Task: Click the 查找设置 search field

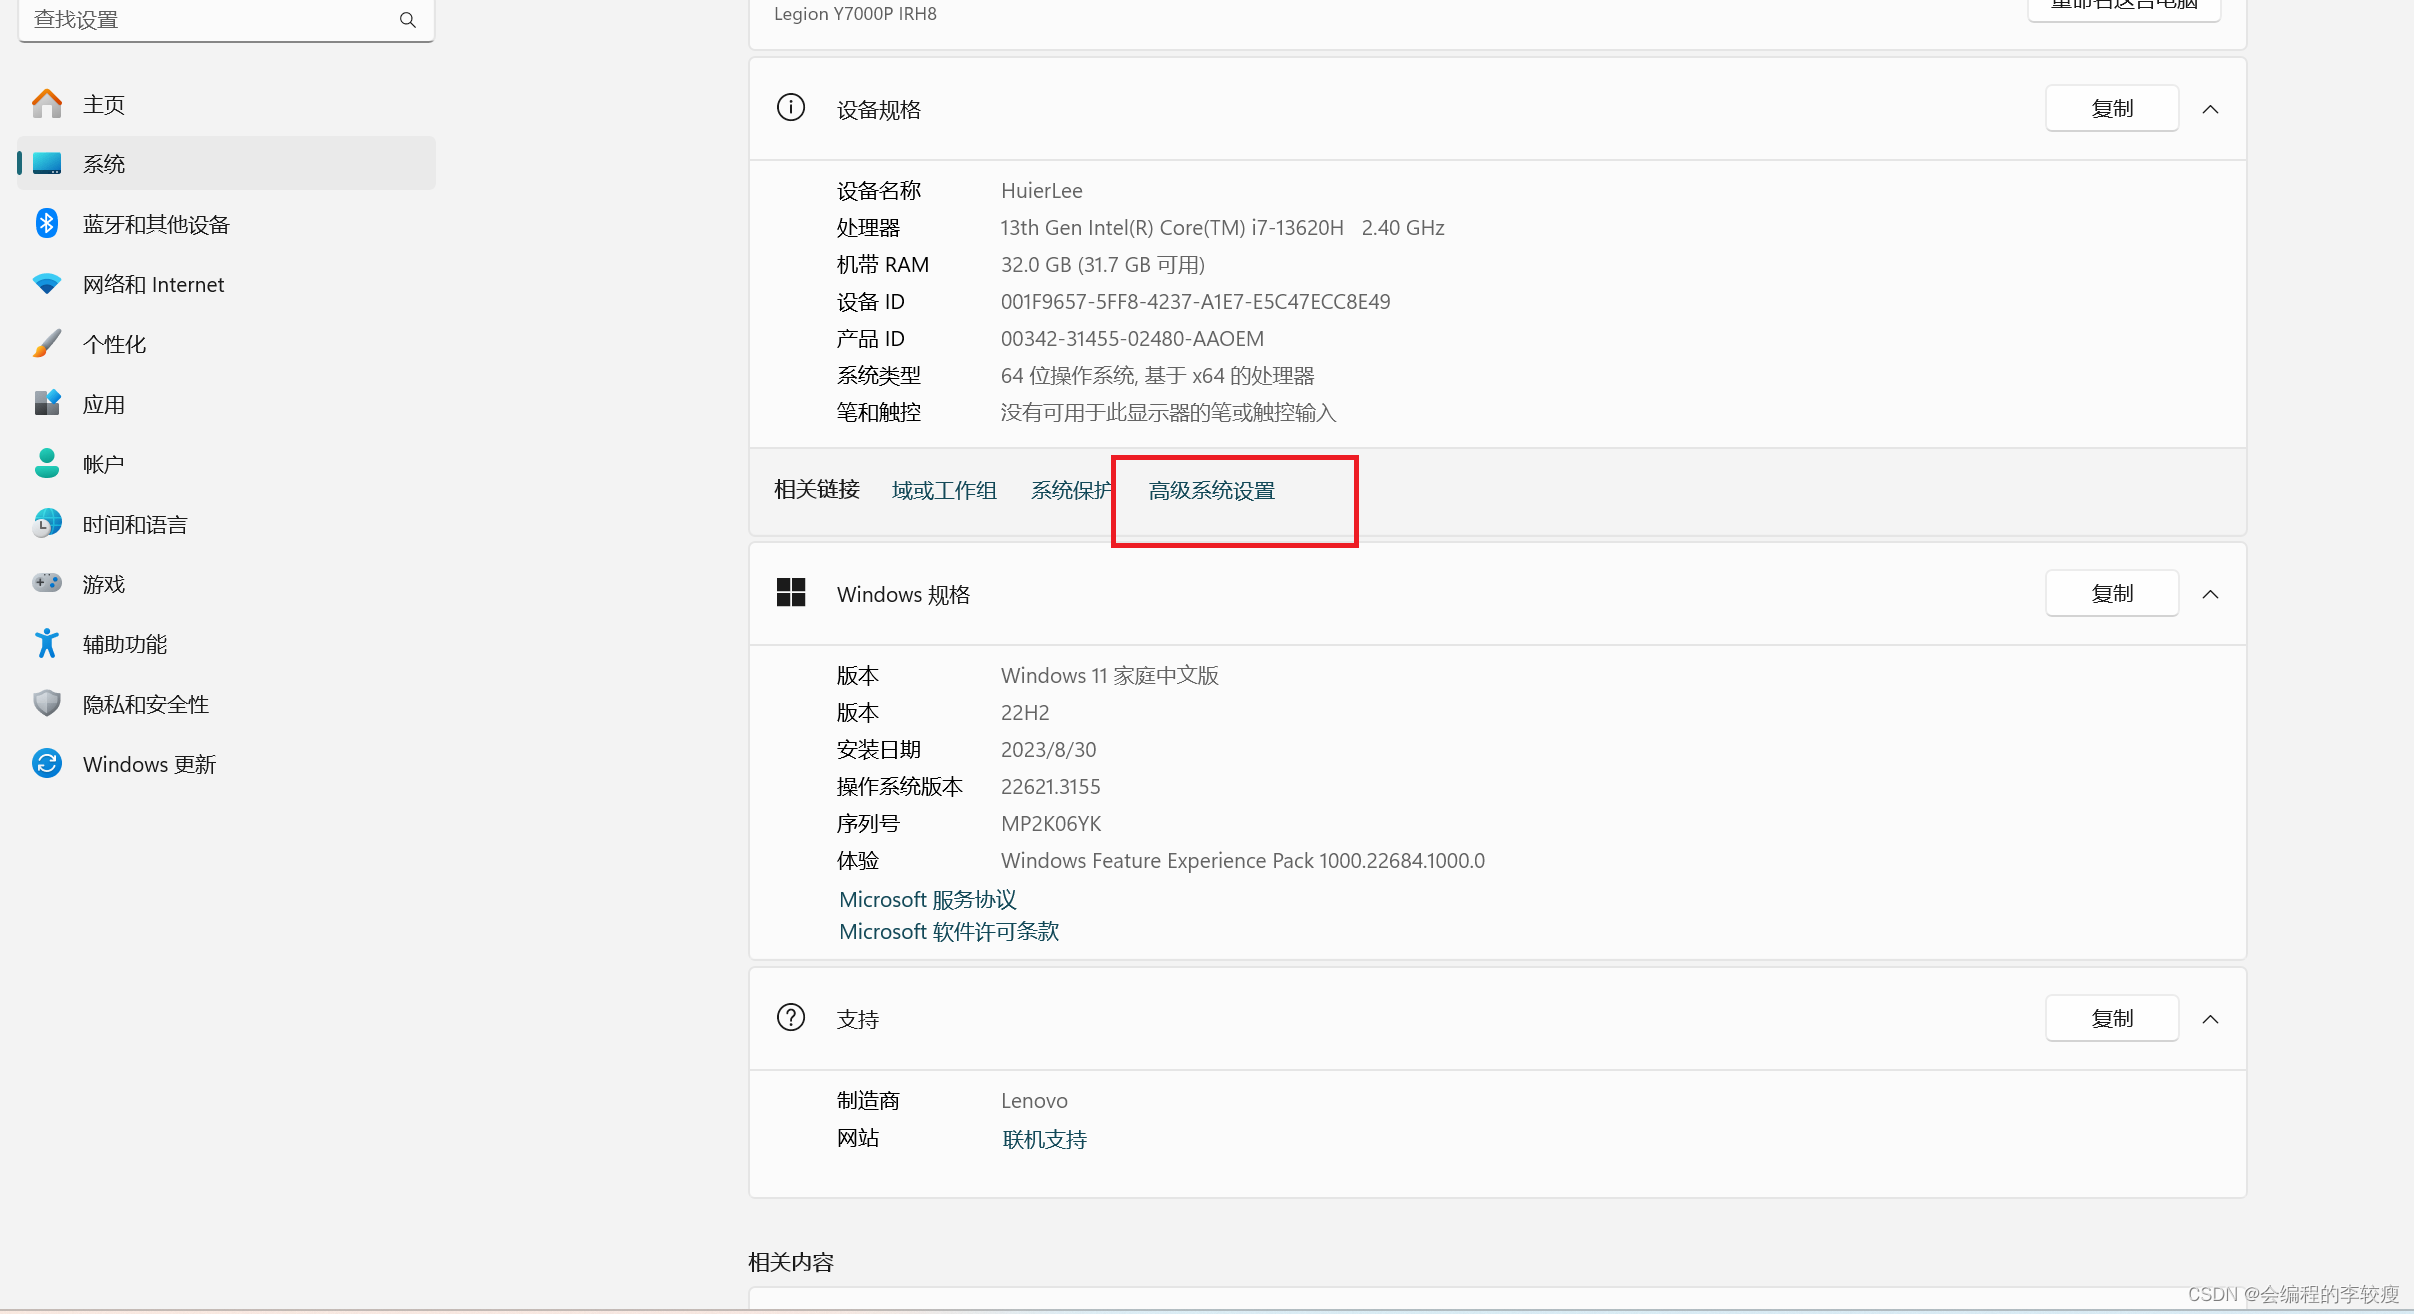Action: coord(226,20)
